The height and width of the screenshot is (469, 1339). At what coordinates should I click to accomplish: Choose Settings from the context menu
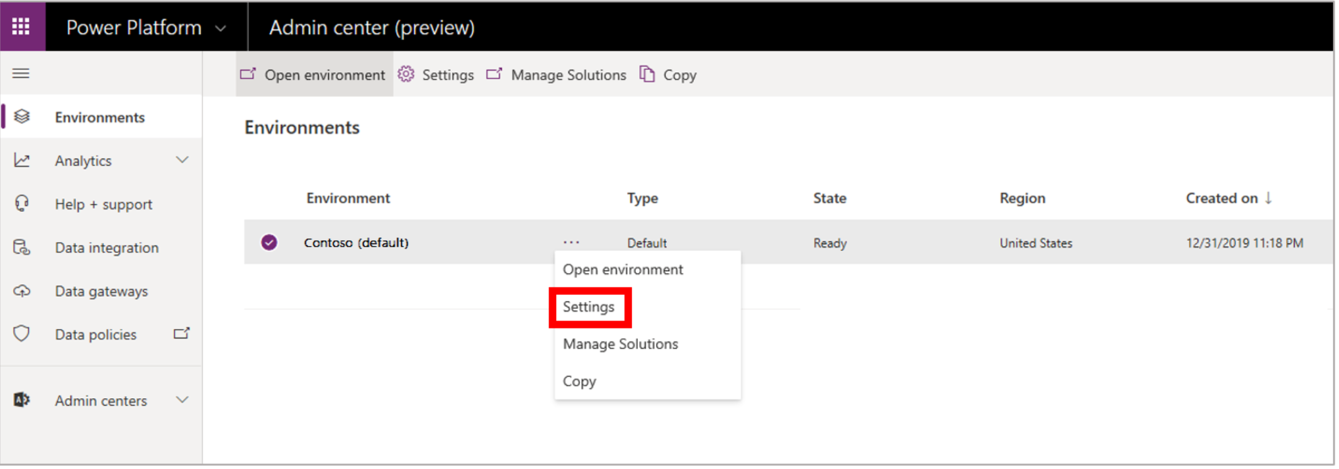[589, 307]
